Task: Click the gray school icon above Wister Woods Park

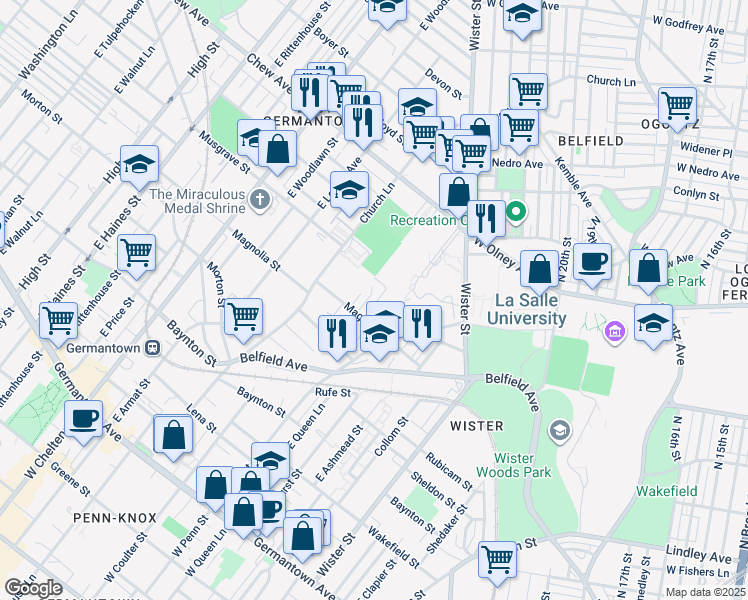Action: point(560,431)
